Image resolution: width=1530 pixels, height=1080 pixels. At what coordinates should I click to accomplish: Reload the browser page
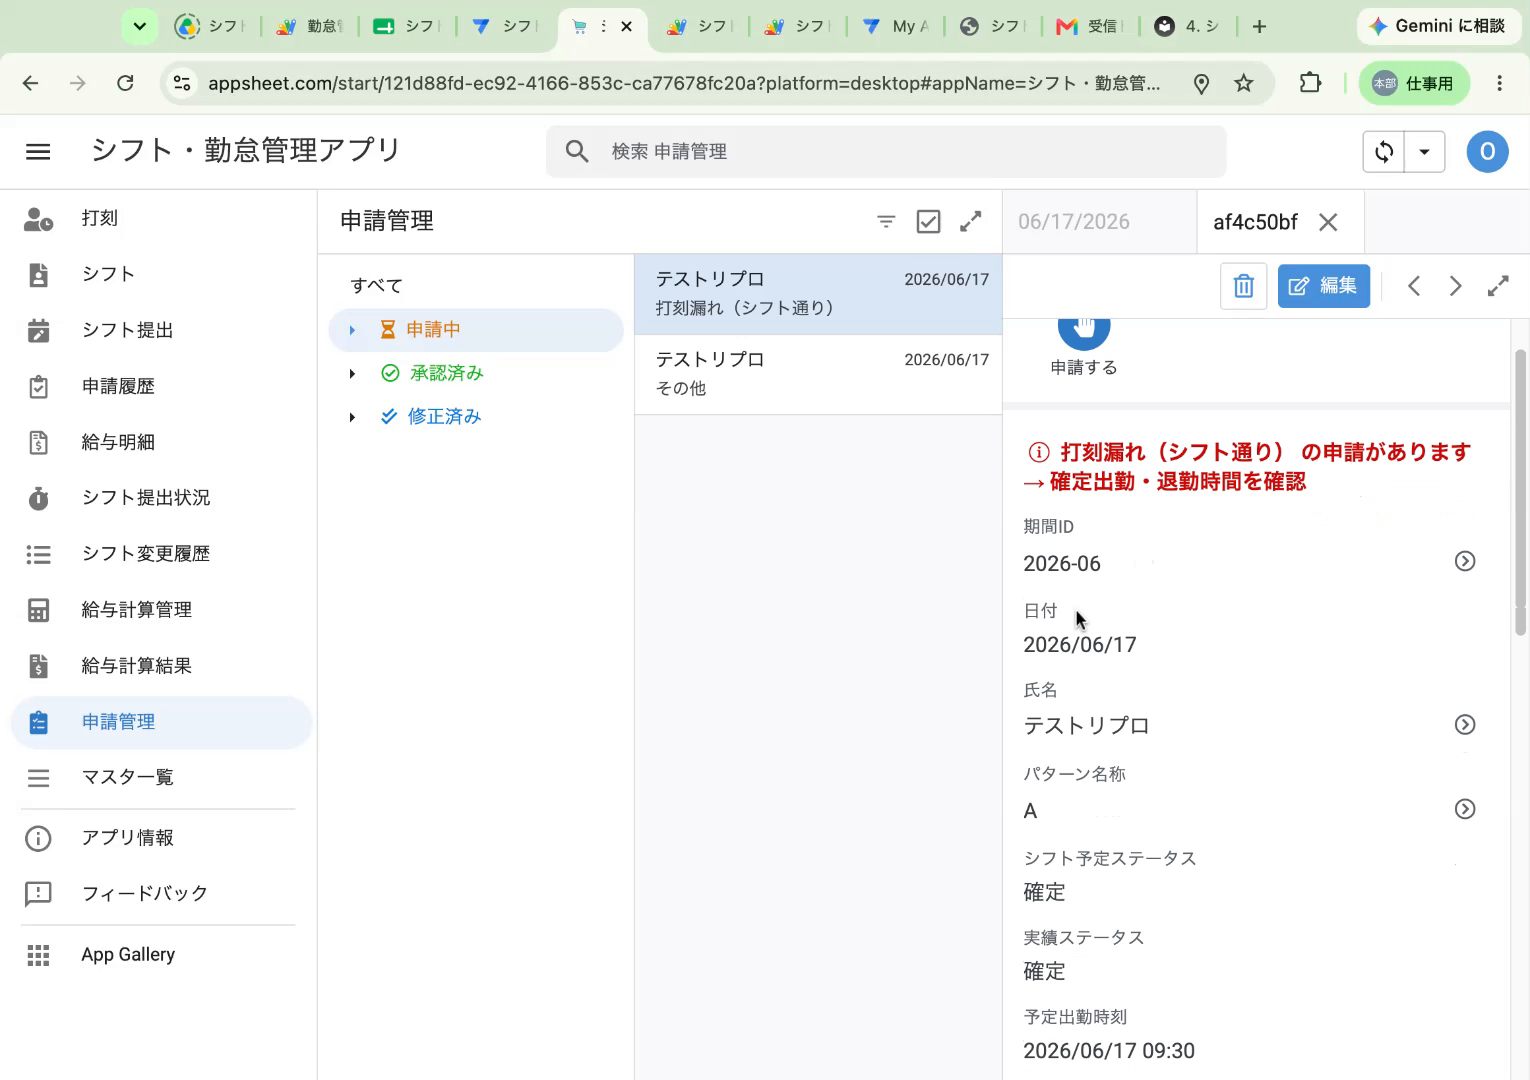(125, 83)
